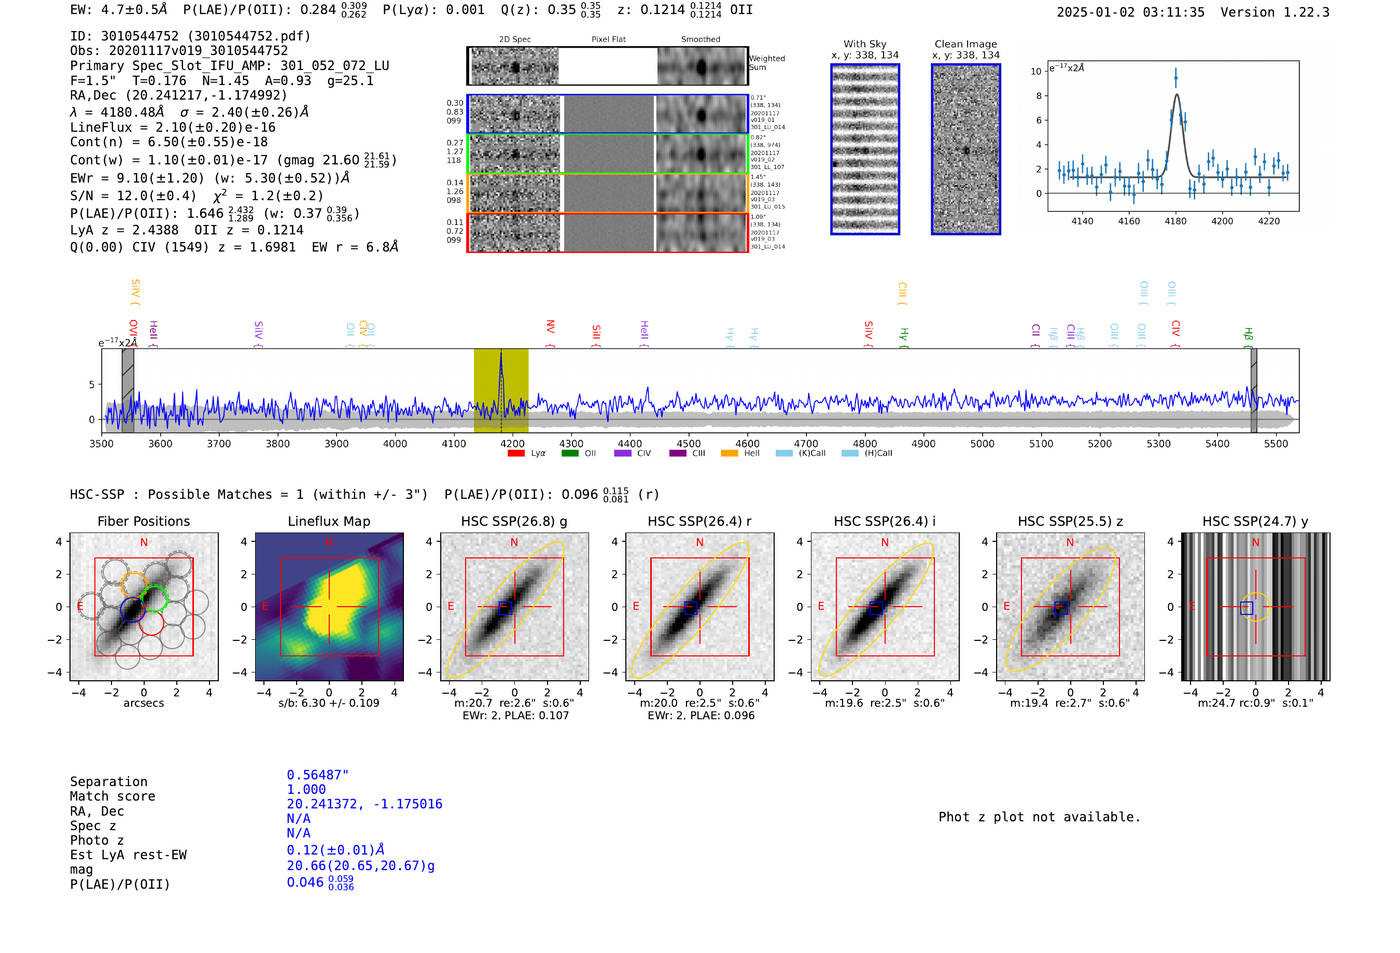1400x953 pixels.
Task: Click the Phot z plot not available message
Action: (1039, 817)
